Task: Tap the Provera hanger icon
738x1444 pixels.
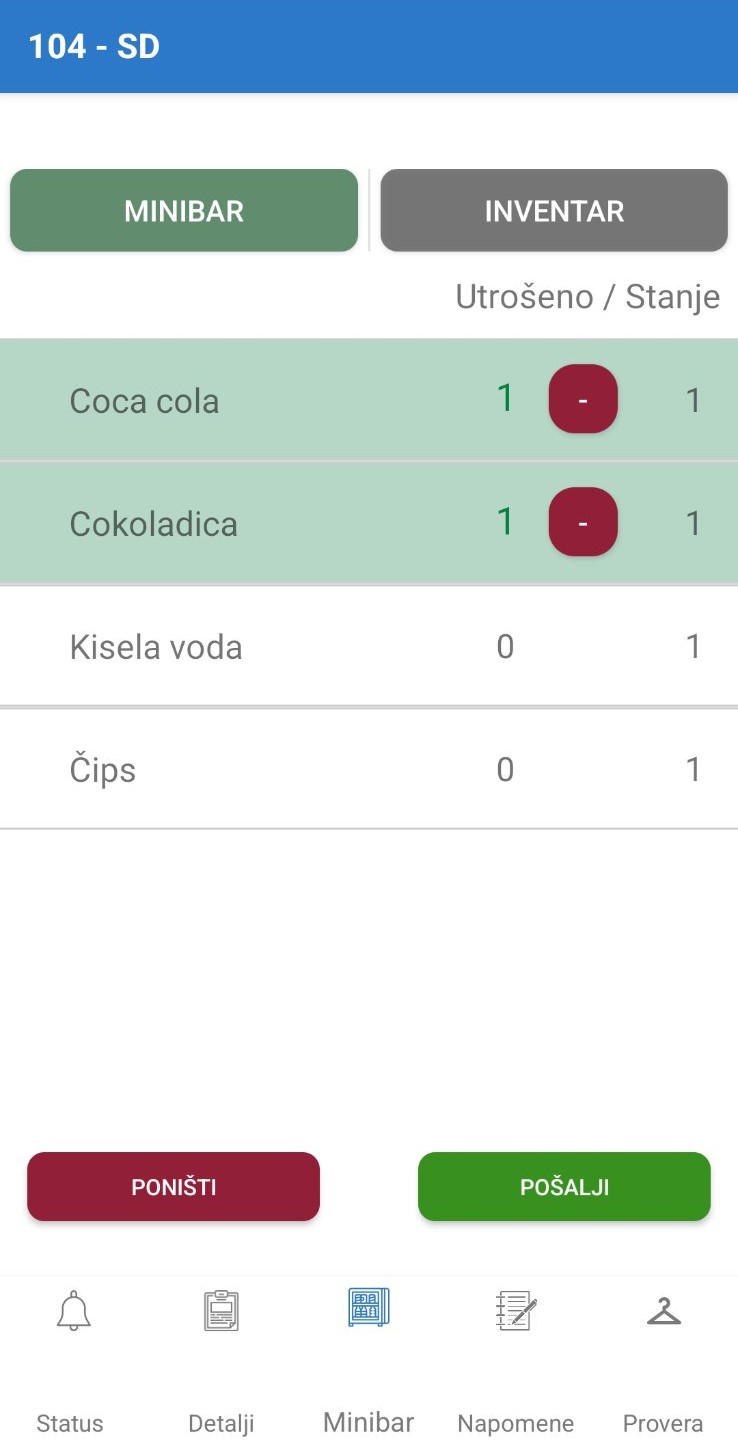Action: click(663, 1310)
